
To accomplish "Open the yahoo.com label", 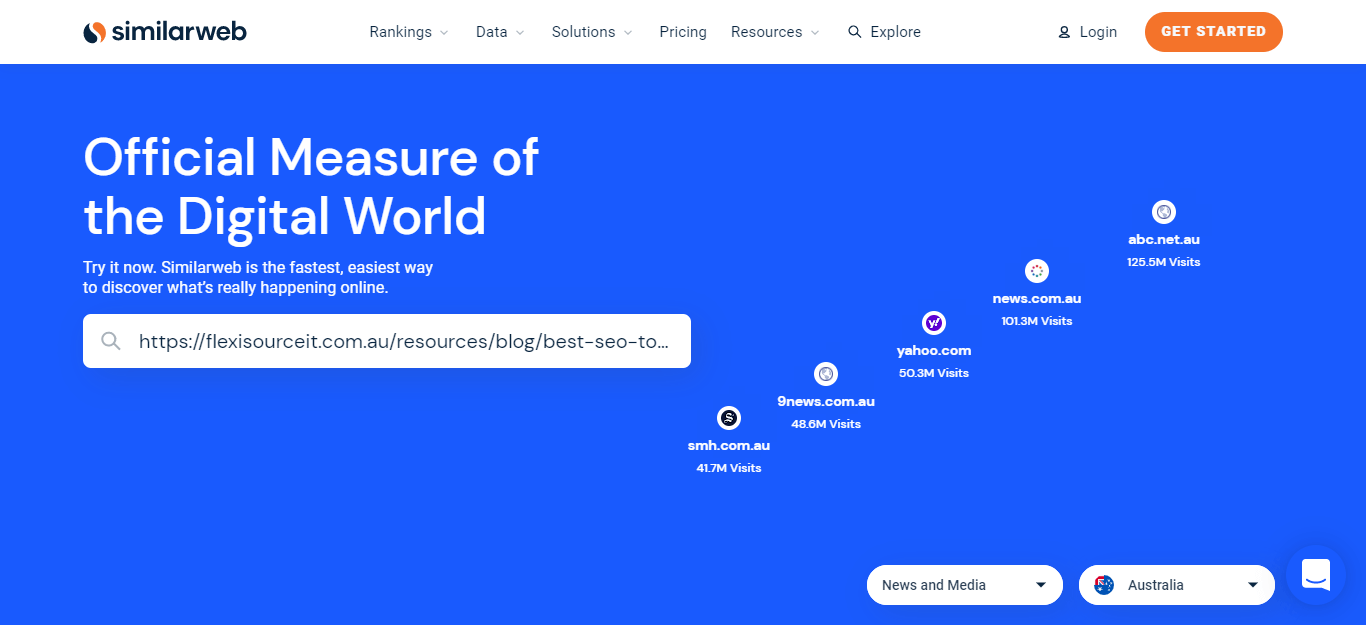I will 934,351.
